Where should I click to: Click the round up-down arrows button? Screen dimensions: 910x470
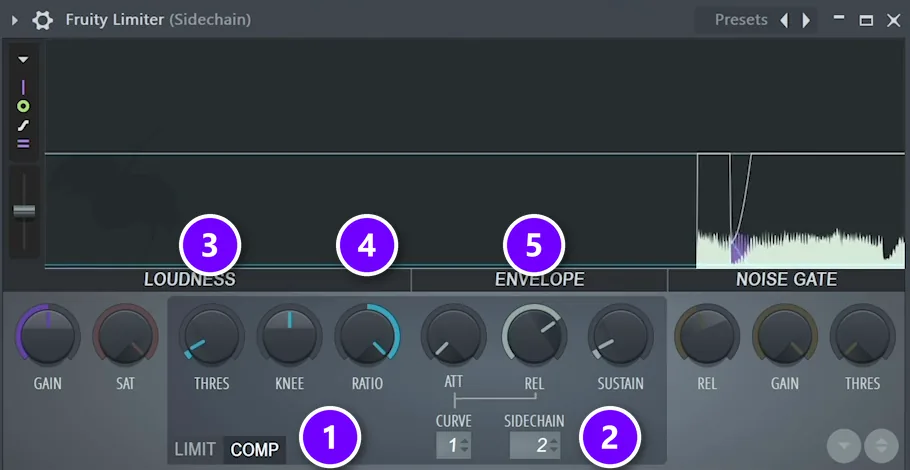pos(881,446)
